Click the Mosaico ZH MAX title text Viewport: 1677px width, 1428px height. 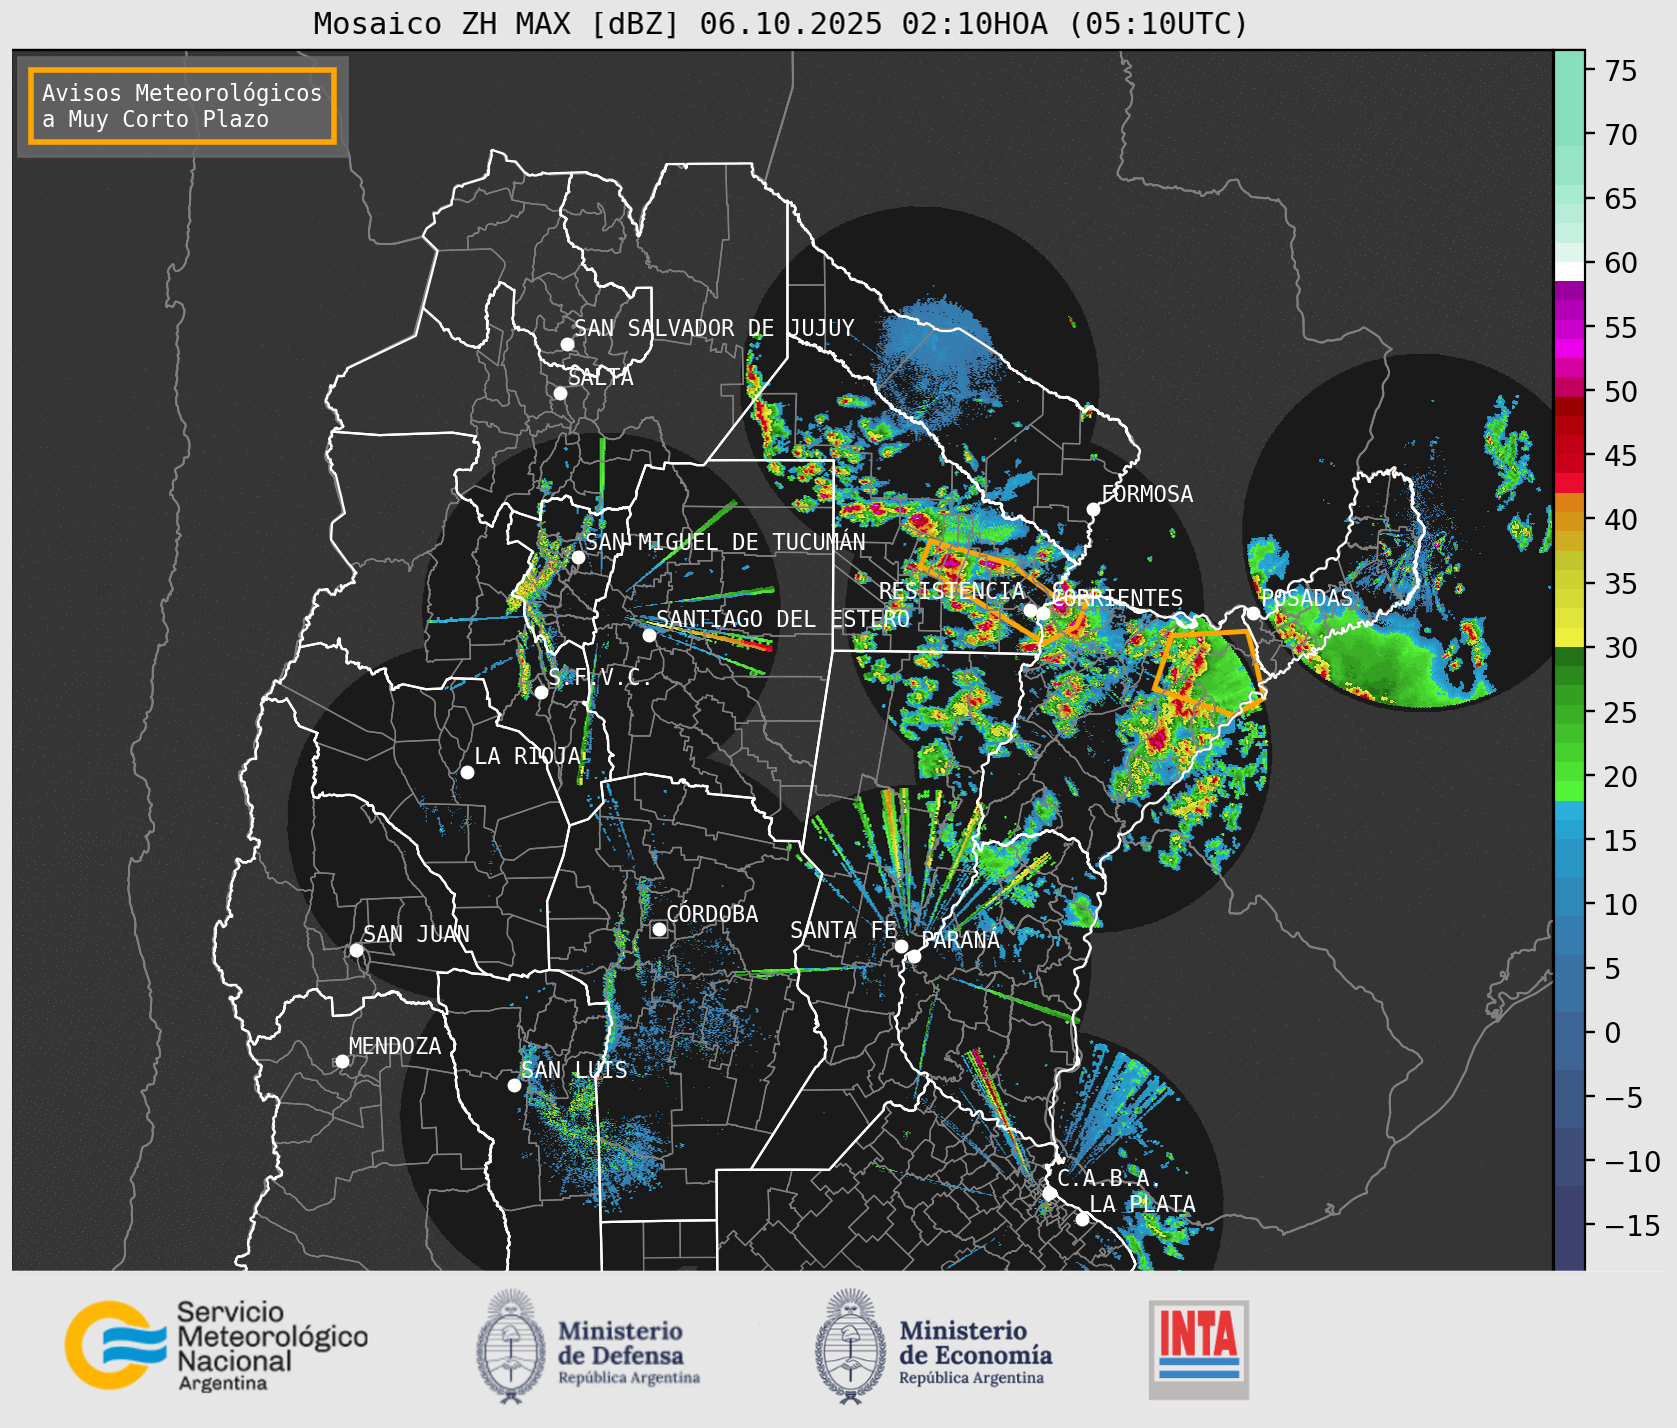point(781,23)
